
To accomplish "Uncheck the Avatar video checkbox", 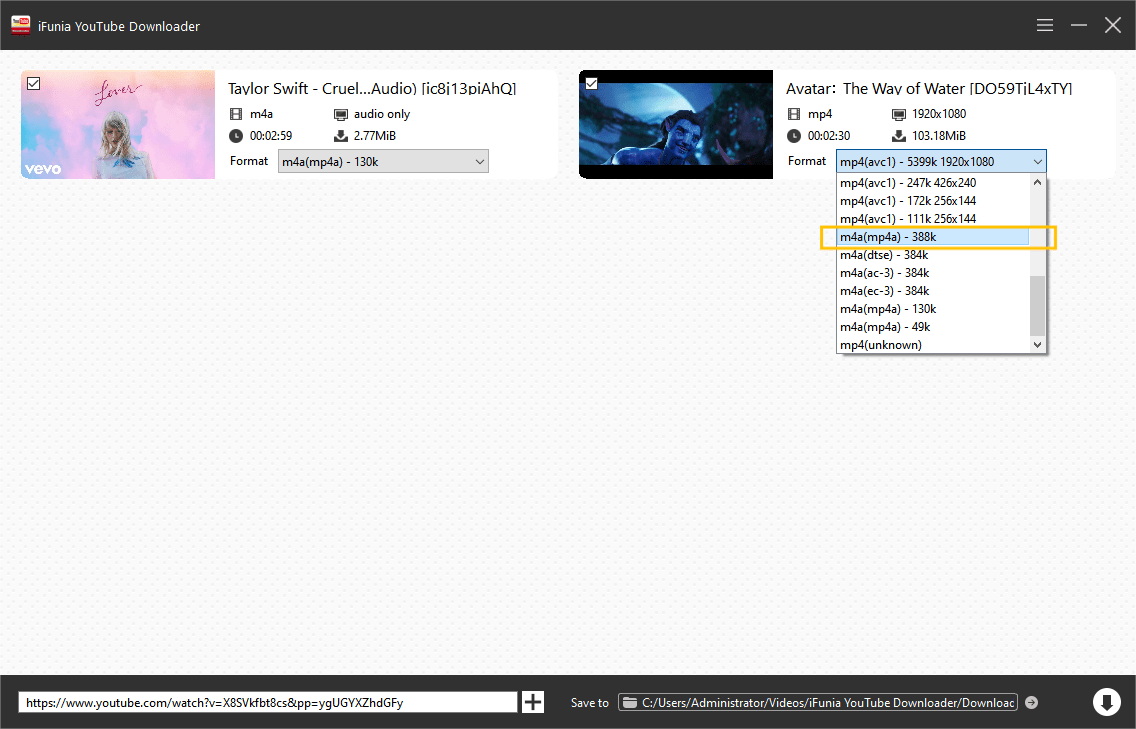I will click(x=591, y=84).
